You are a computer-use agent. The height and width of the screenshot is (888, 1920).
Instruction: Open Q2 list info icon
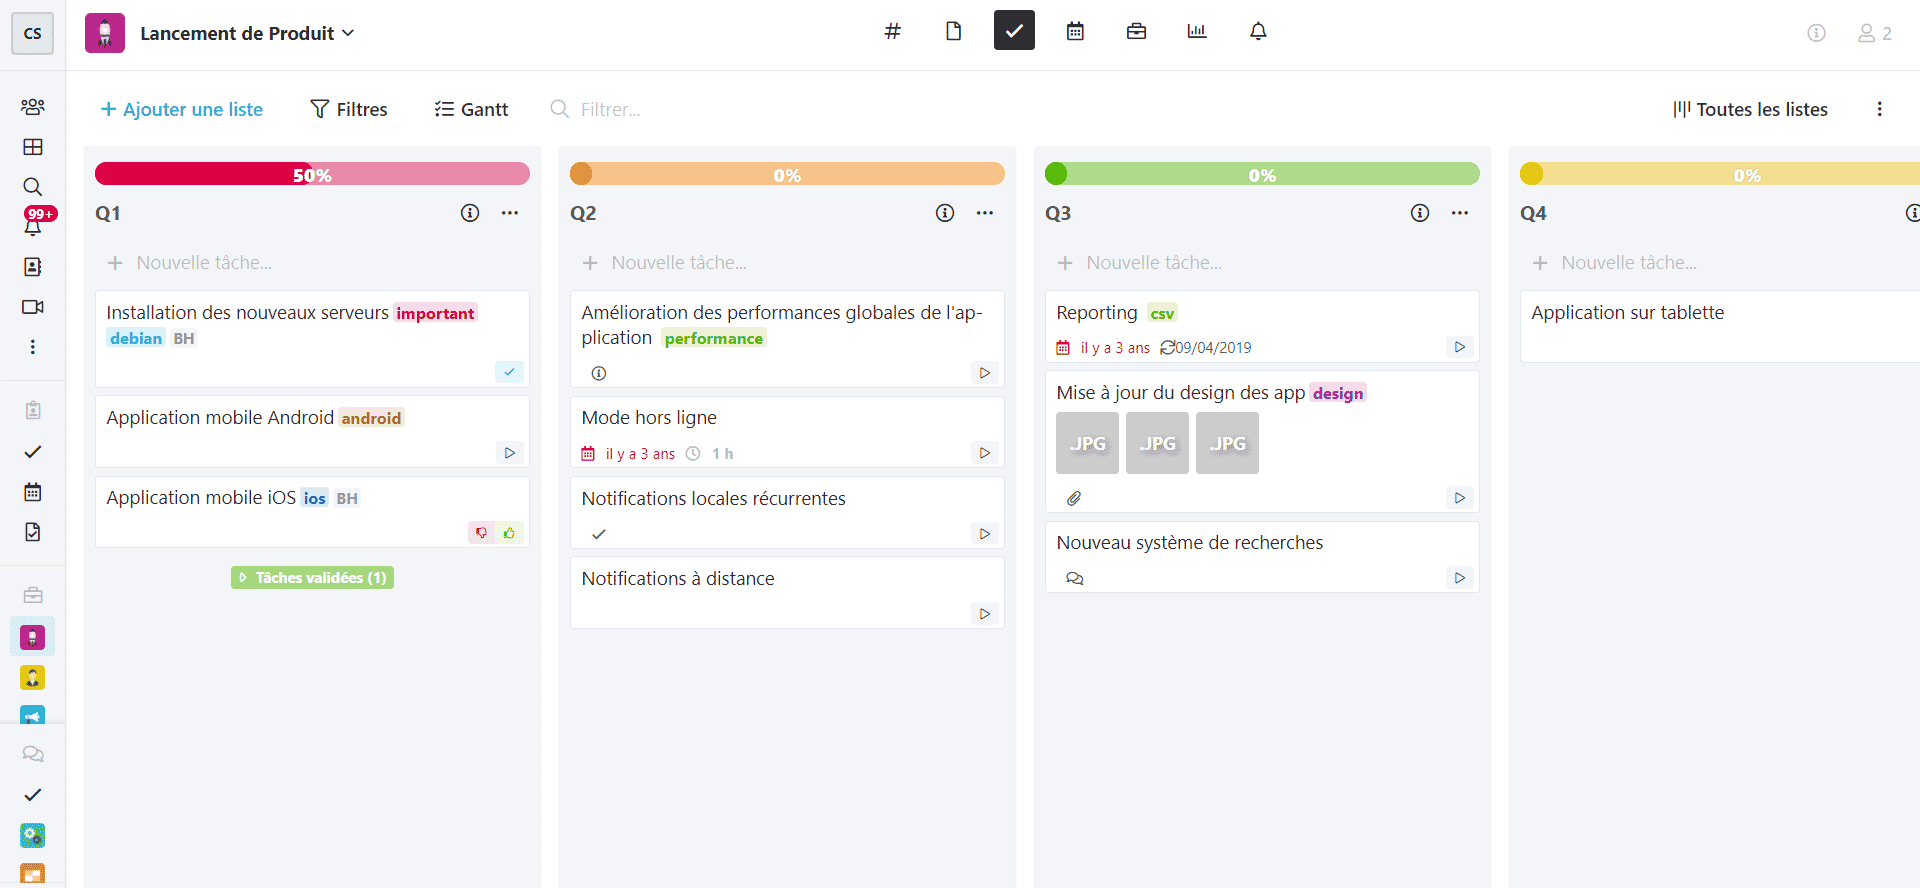[945, 213]
